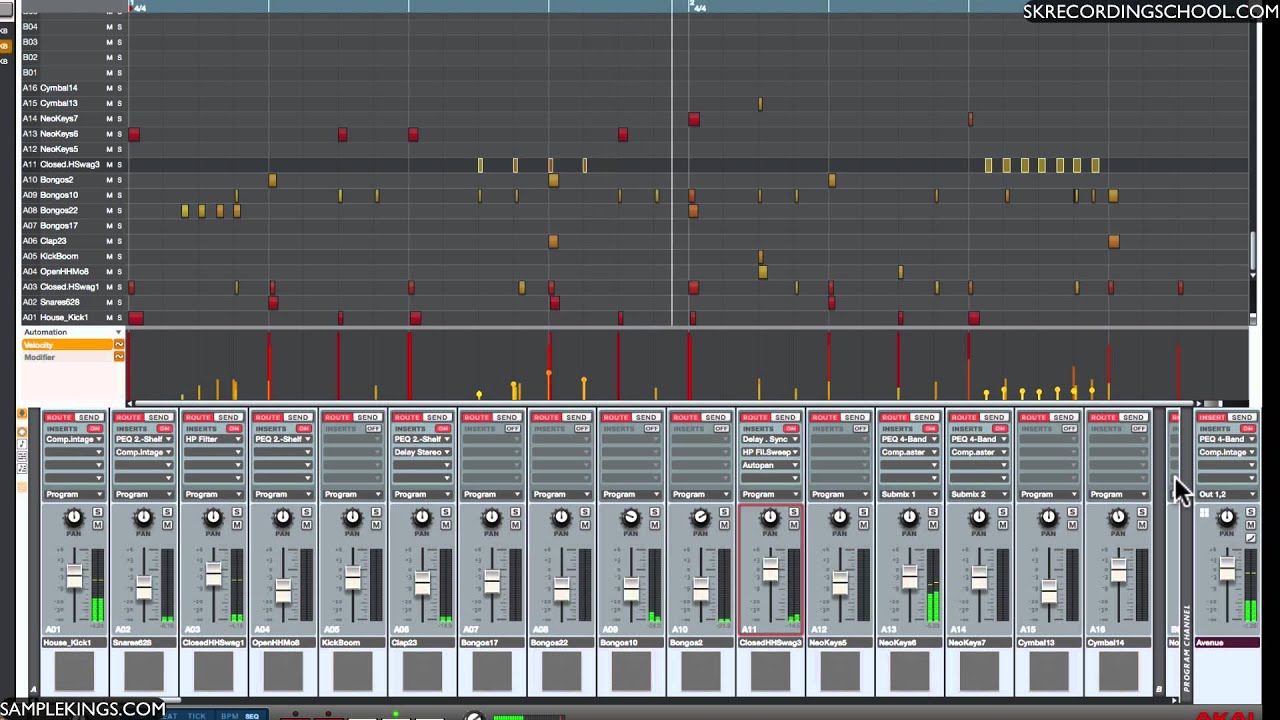This screenshot has width=1280, height=720.
Task: Select the Modifier automation lane
Action: (x=67, y=357)
